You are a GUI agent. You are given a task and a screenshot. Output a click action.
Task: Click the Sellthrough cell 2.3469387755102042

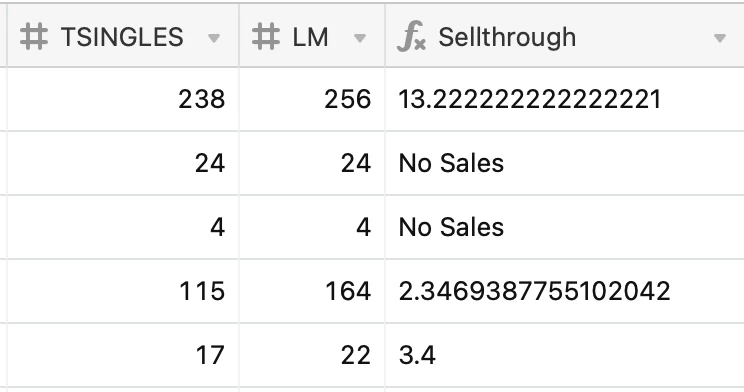[565, 291]
